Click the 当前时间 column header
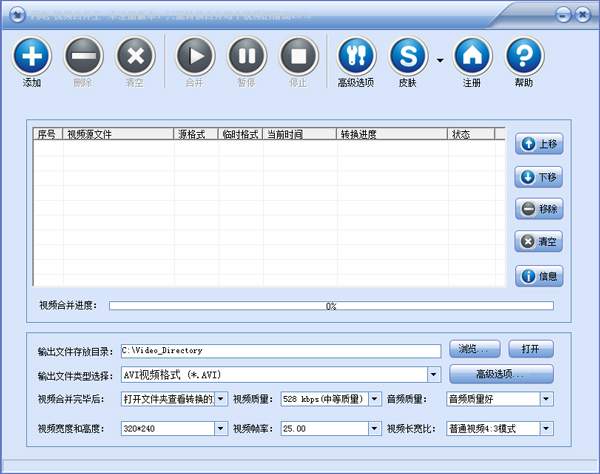Viewport: 600px width, 474px height. point(300,134)
